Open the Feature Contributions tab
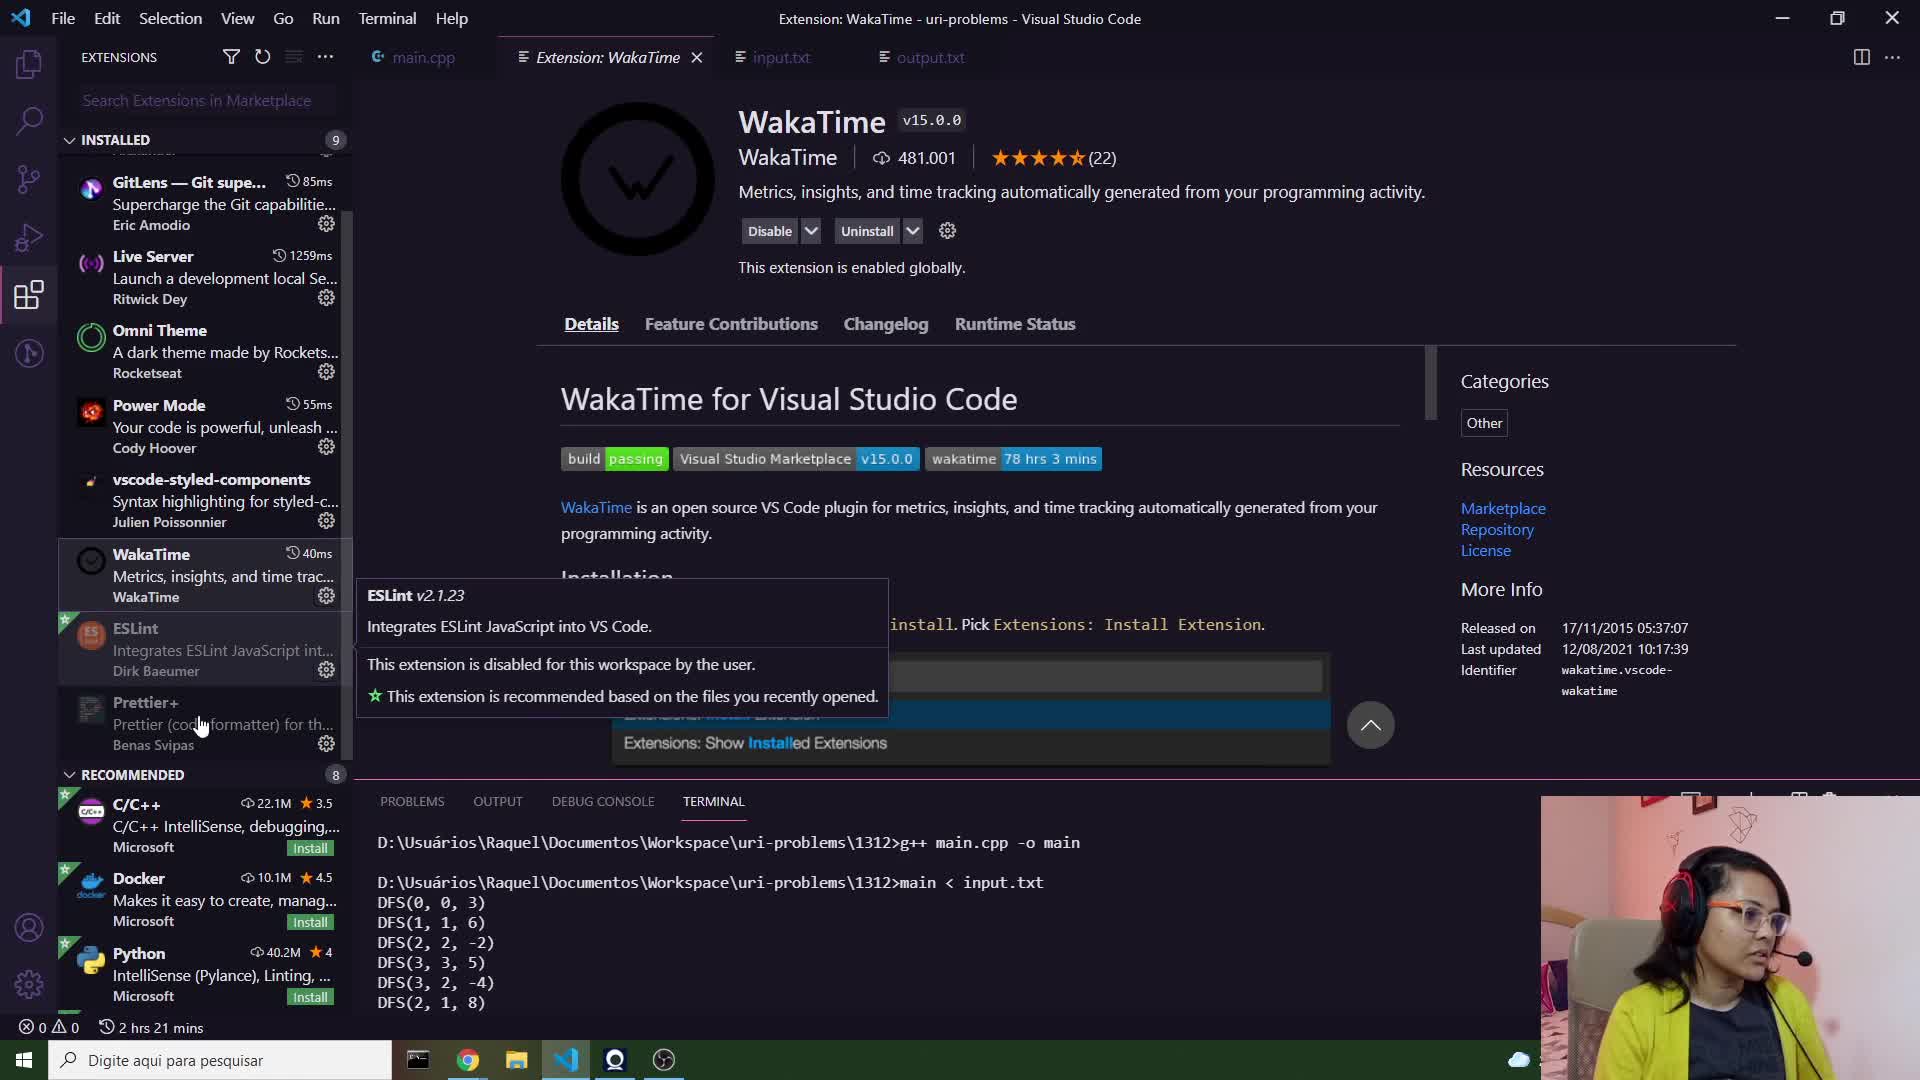 [x=731, y=324]
